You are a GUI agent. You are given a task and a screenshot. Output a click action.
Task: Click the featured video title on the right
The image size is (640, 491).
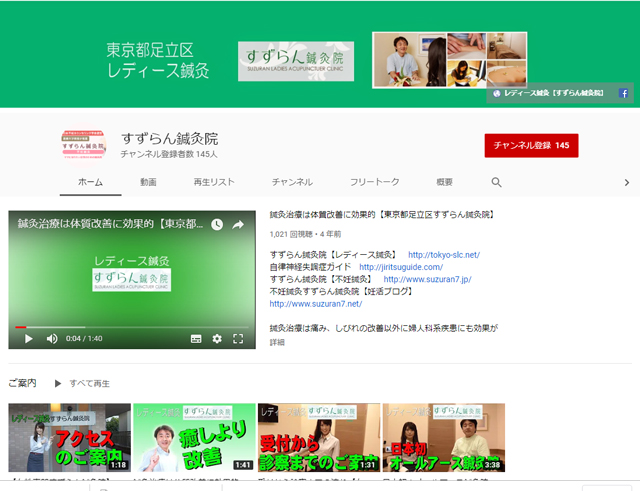coord(382,214)
